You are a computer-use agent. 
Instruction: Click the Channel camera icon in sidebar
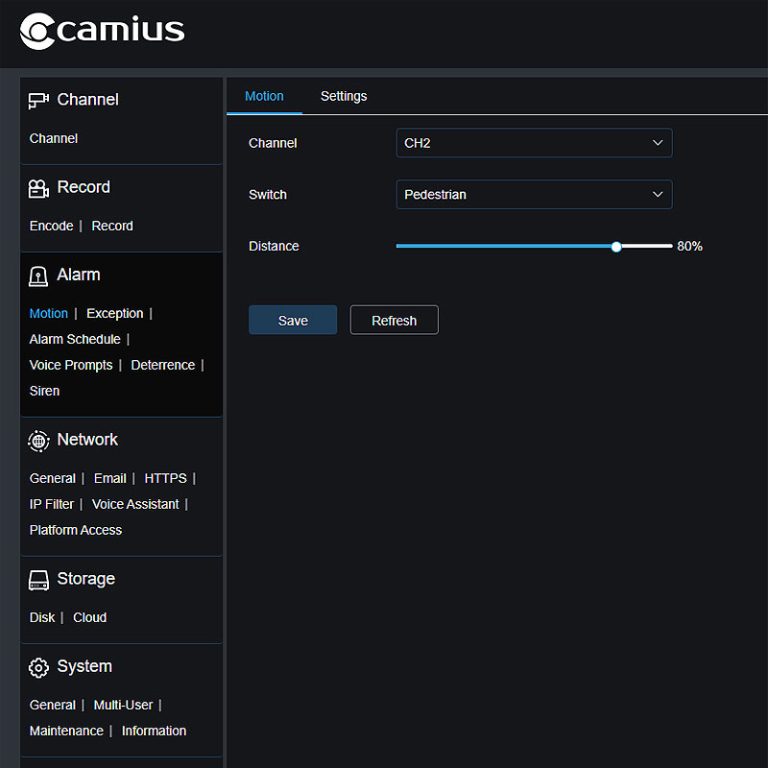(38, 100)
